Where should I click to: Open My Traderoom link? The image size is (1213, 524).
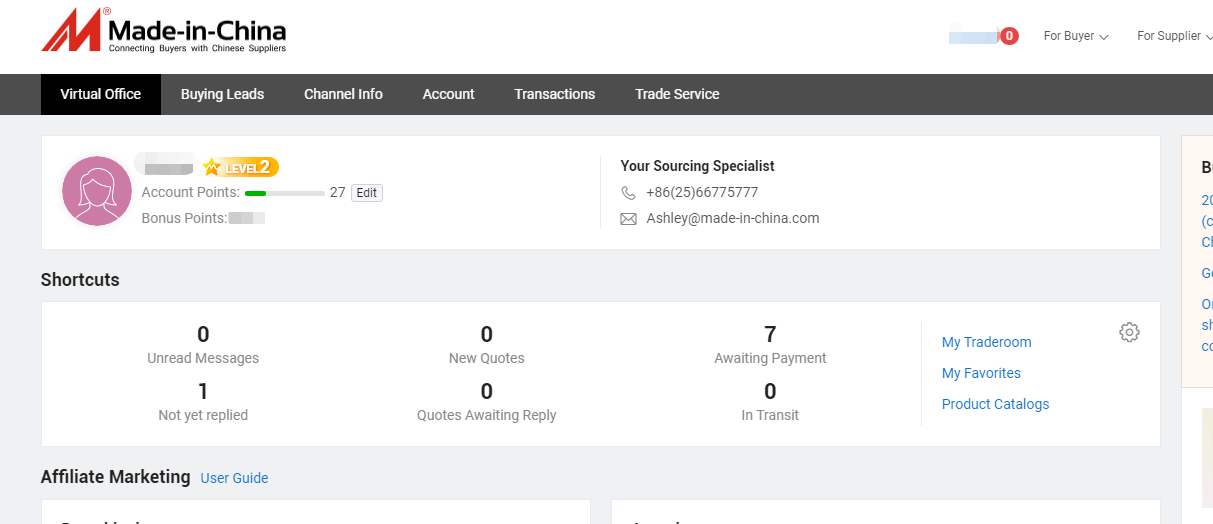[x=986, y=342]
